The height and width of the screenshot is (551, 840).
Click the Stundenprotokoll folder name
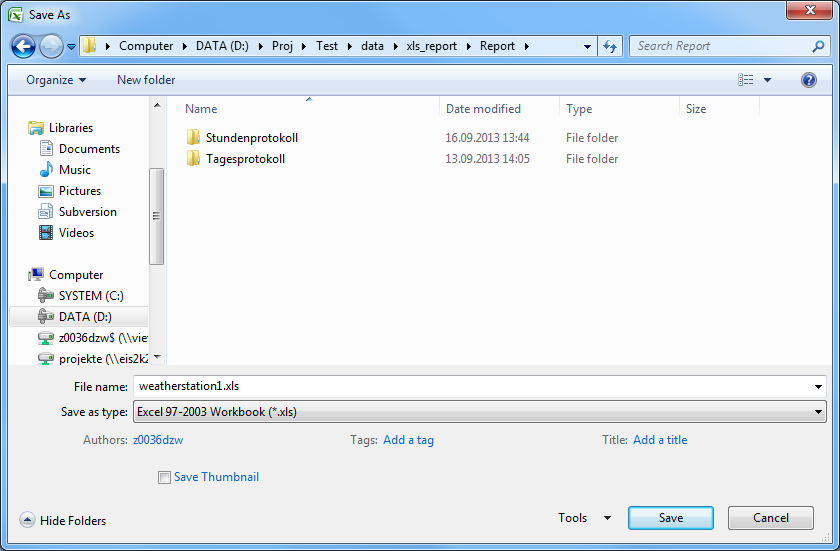click(252, 138)
